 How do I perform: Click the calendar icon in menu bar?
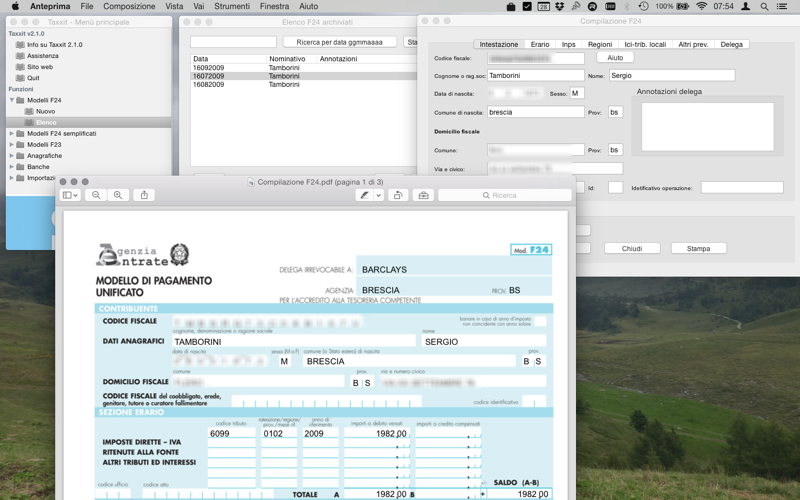pyautogui.click(x=543, y=6)
